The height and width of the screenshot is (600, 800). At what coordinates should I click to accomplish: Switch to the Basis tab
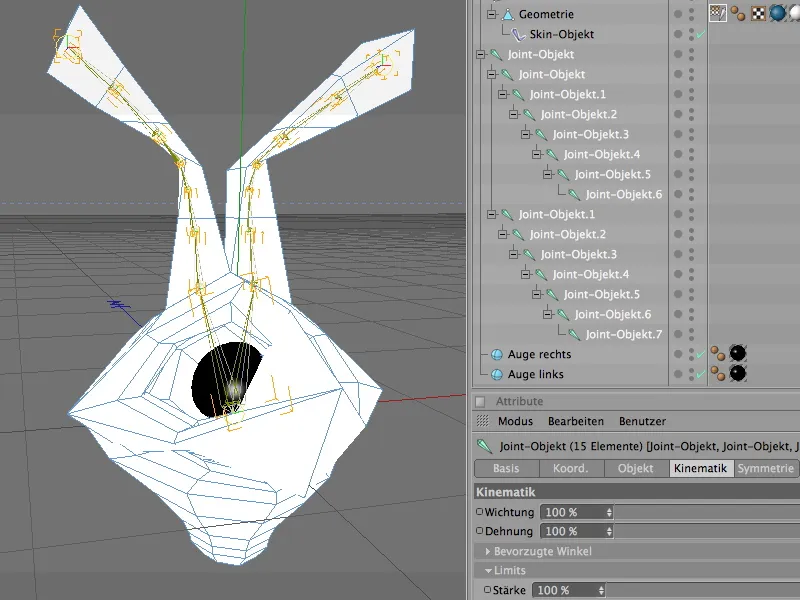pyautogui.click(x=506, y=468)
